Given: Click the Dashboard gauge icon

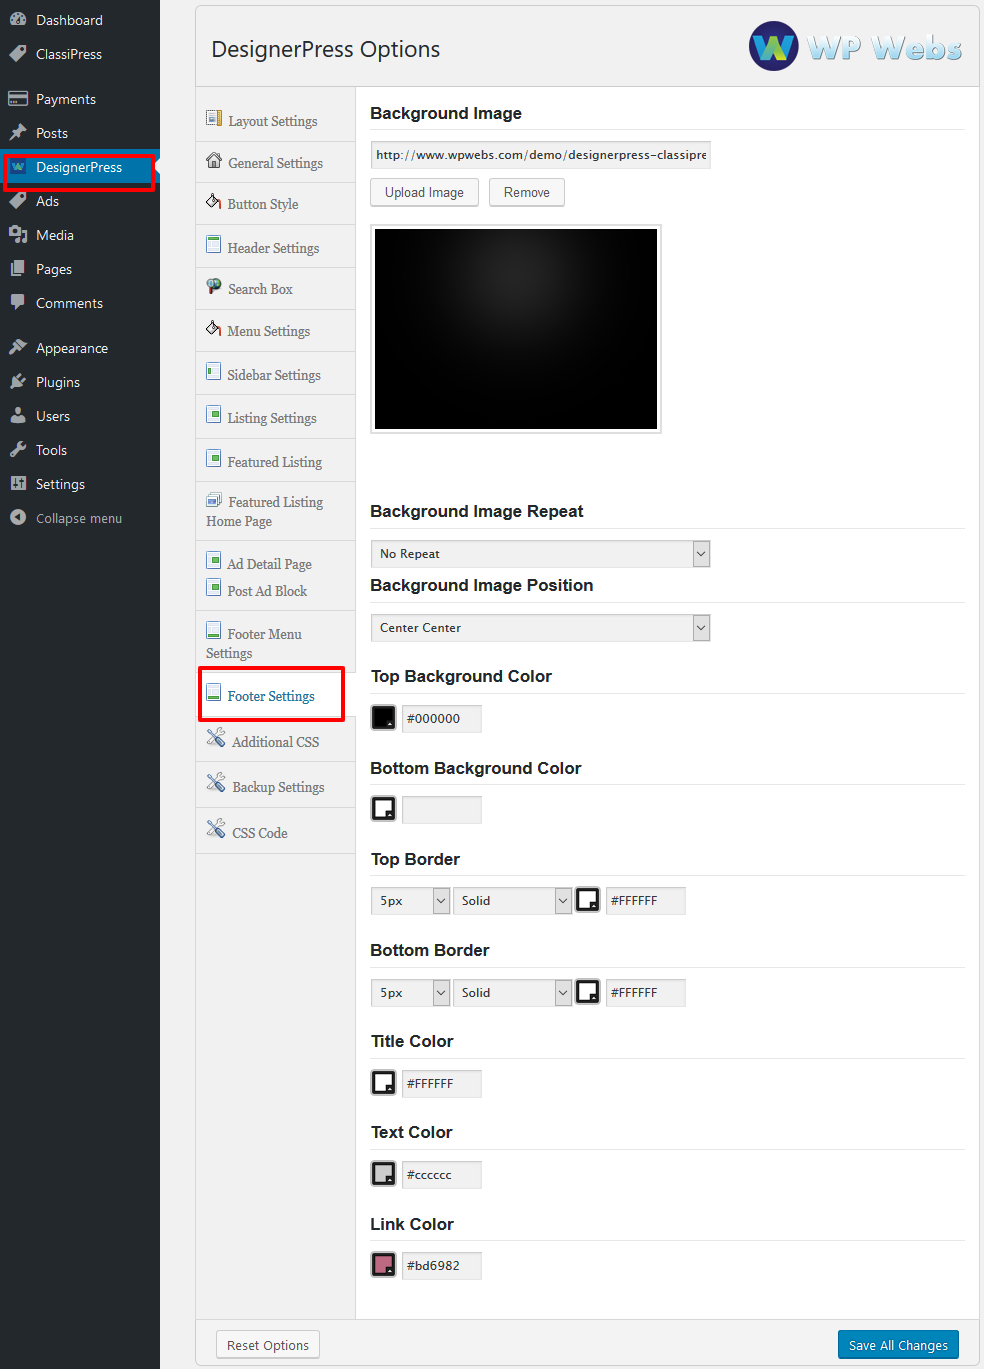Looking at the screenshot, I should [18, 20].
